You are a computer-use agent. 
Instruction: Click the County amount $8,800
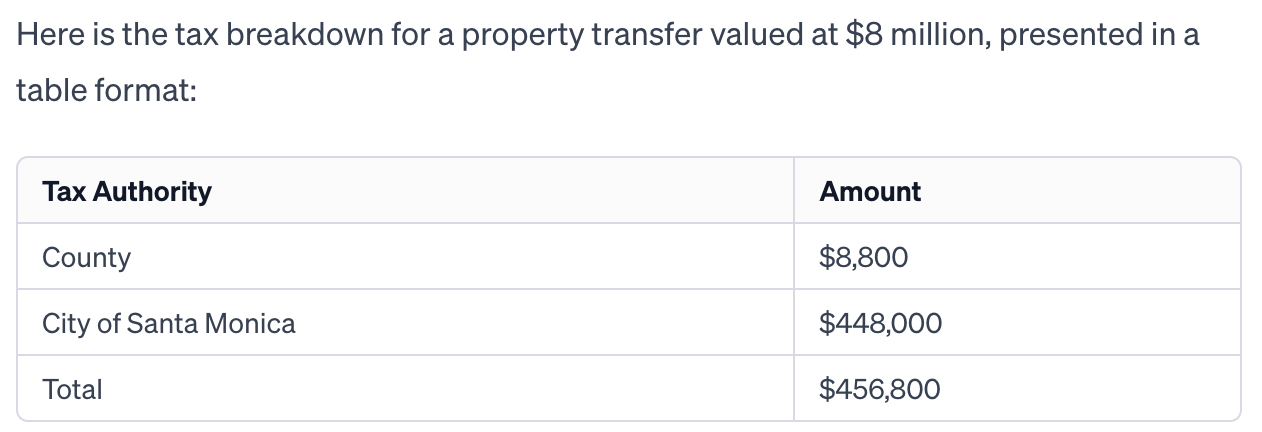click(x=863, y=257)
